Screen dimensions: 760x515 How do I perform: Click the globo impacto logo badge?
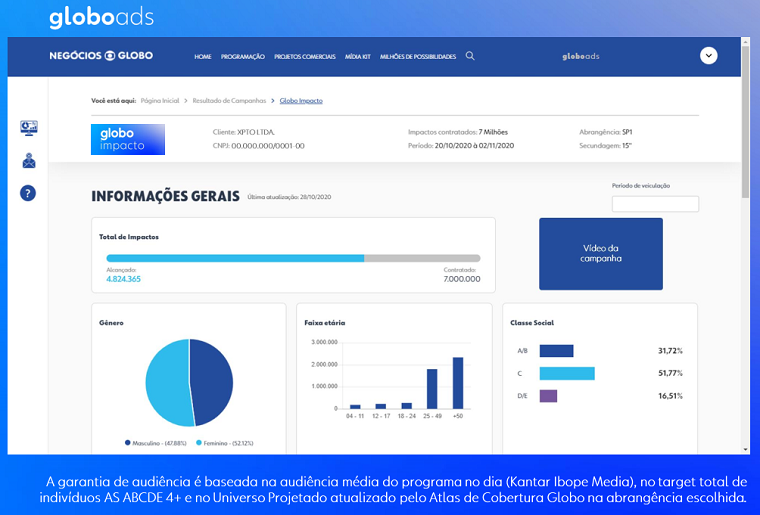pos(127,139)
